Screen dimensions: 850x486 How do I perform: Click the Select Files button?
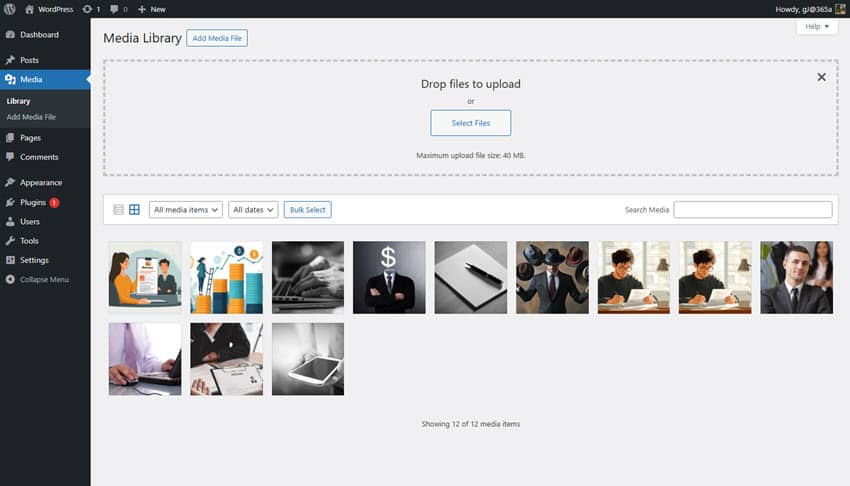click(471, 123)
